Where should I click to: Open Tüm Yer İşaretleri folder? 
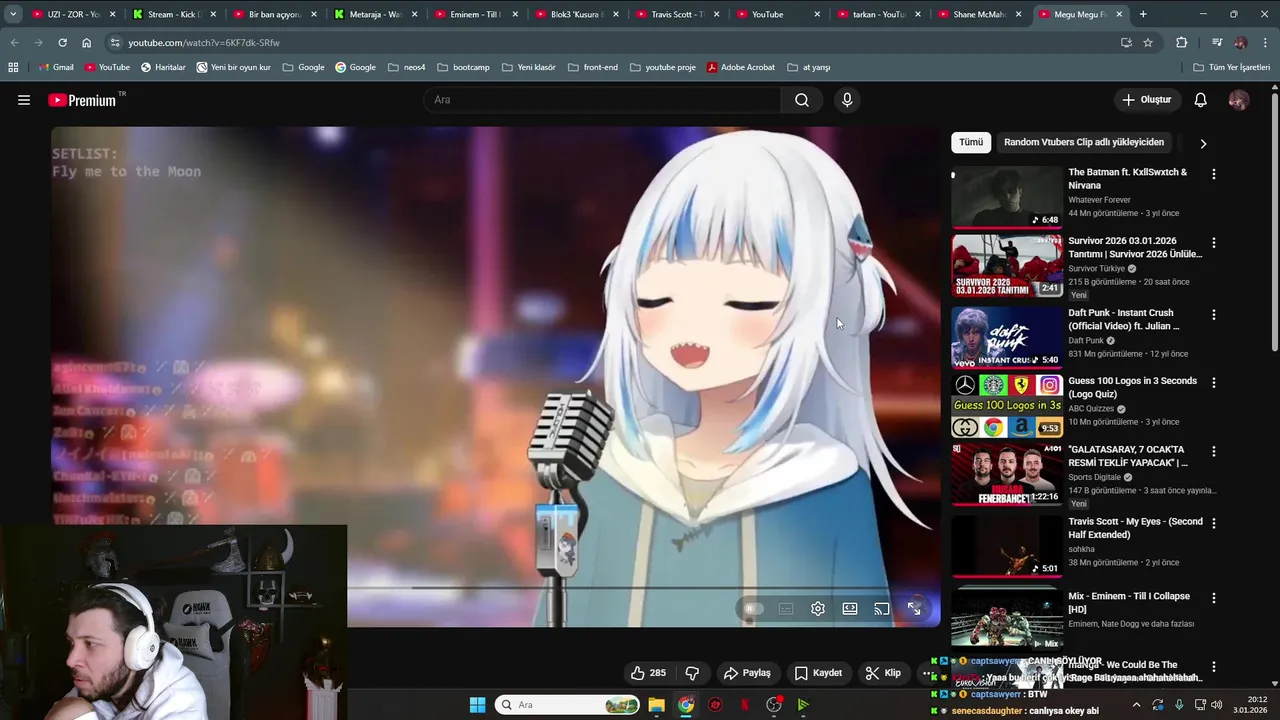pos(1231,67)
